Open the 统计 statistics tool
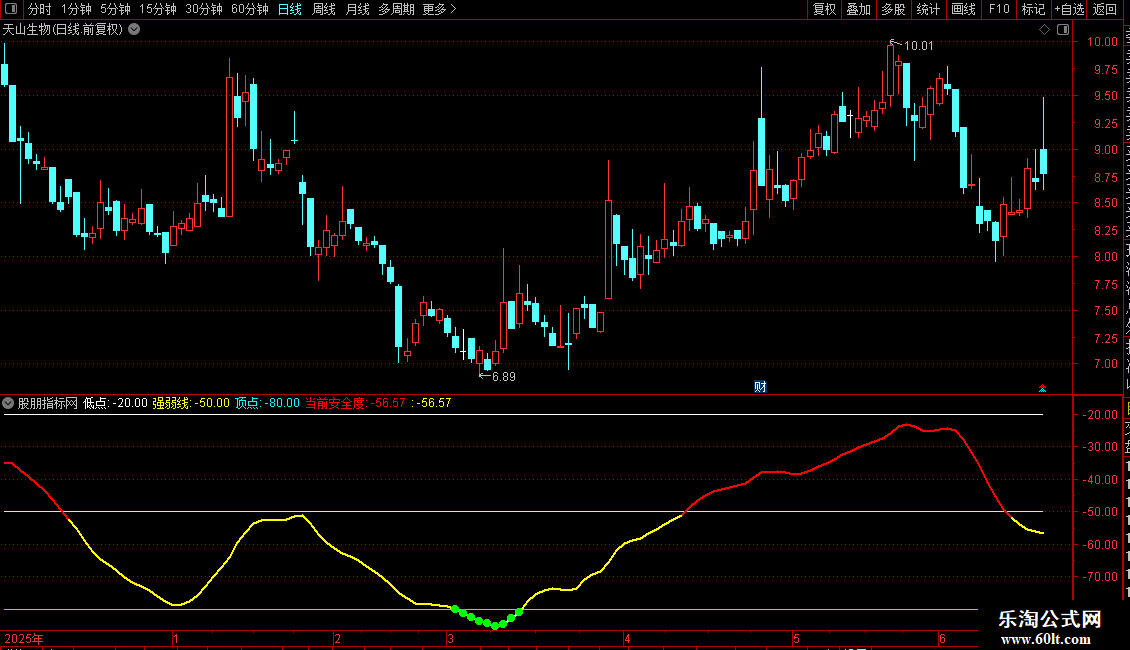Image resolution: width=1130 pixels, height=650 pixels. 928,9
